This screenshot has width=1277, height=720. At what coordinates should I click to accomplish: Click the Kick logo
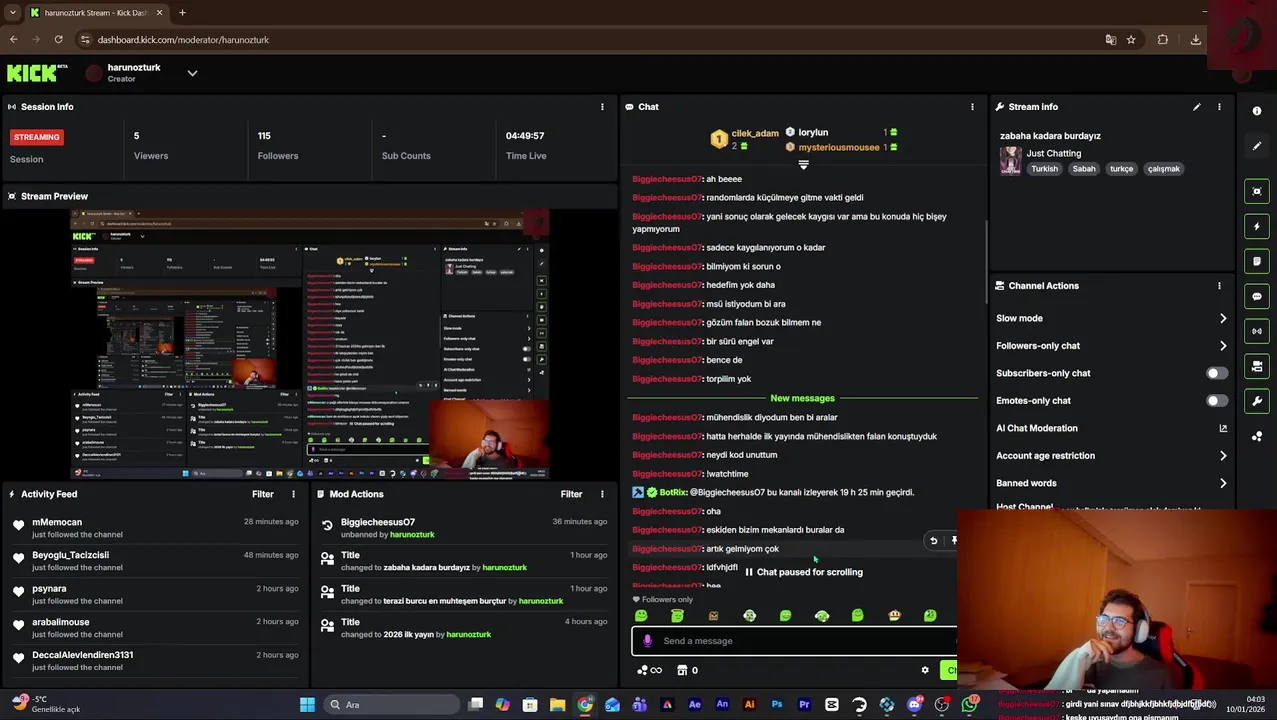[37, 73]
